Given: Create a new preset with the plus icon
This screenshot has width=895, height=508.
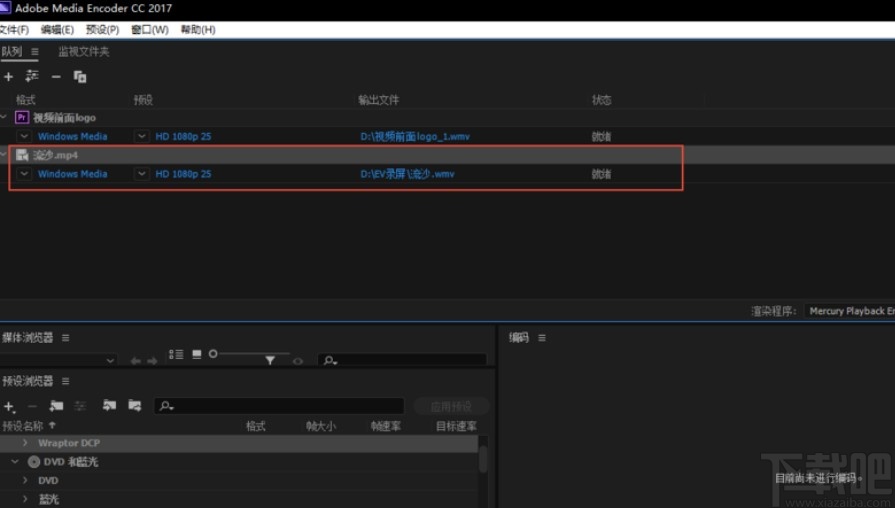Looking at the screenshot, I should (9, 406).
